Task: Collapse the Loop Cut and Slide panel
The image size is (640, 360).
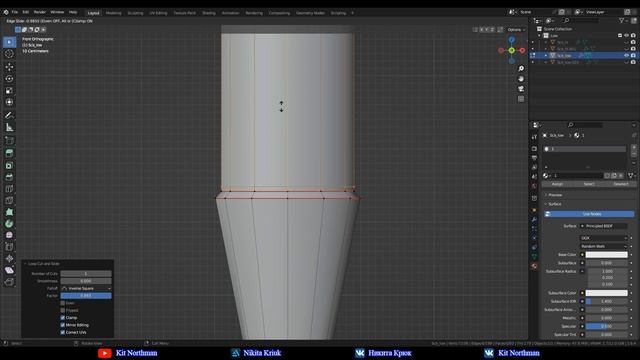Action: (25, 264)
